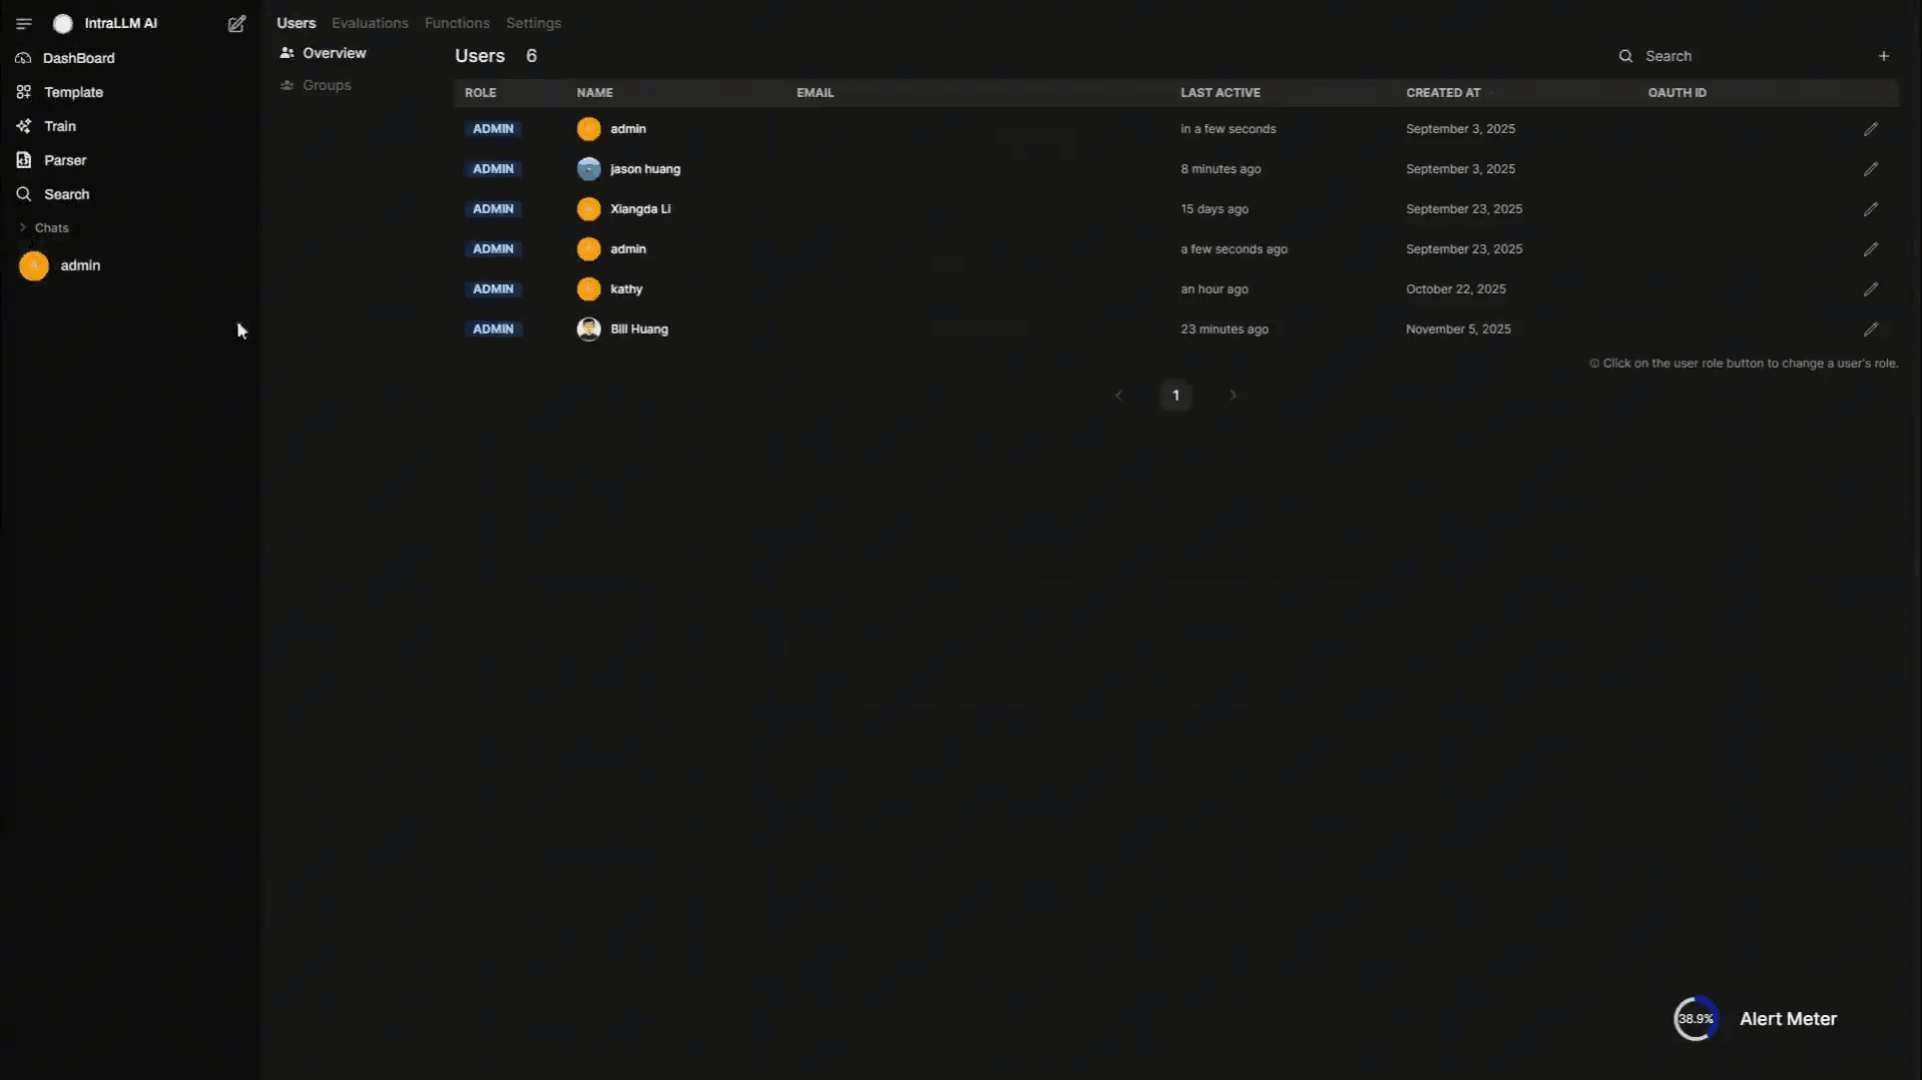Sort users by Name column
Screen dimensions: 1922x1080
click(595, 92)
